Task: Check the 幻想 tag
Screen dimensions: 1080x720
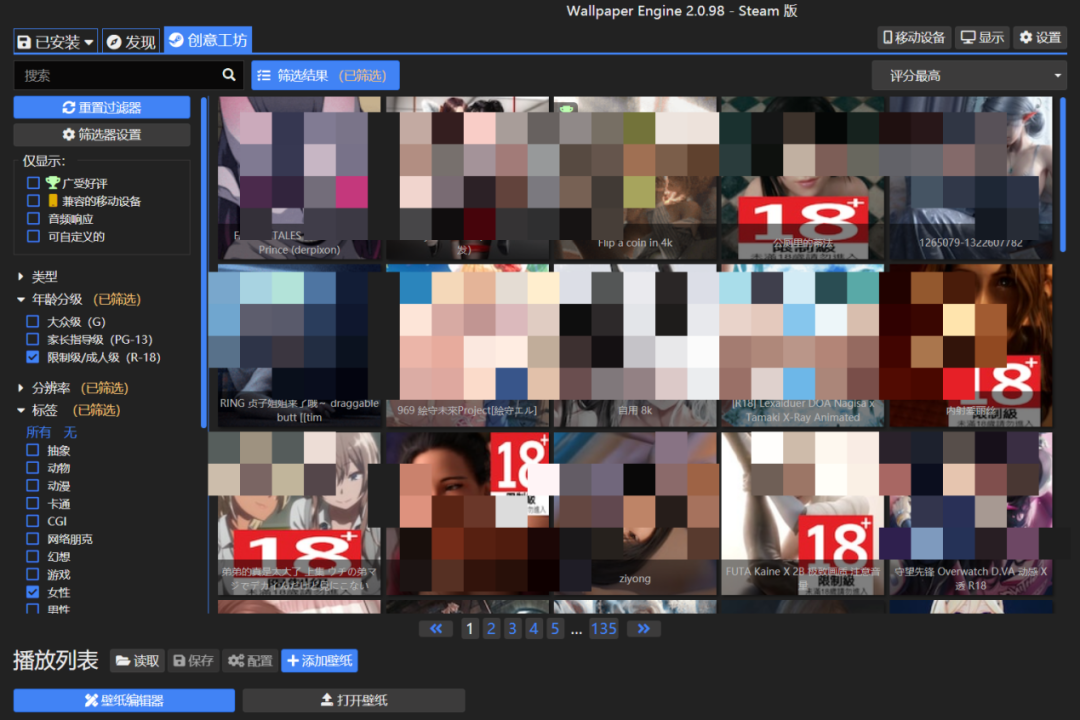Action: (32, 556)
